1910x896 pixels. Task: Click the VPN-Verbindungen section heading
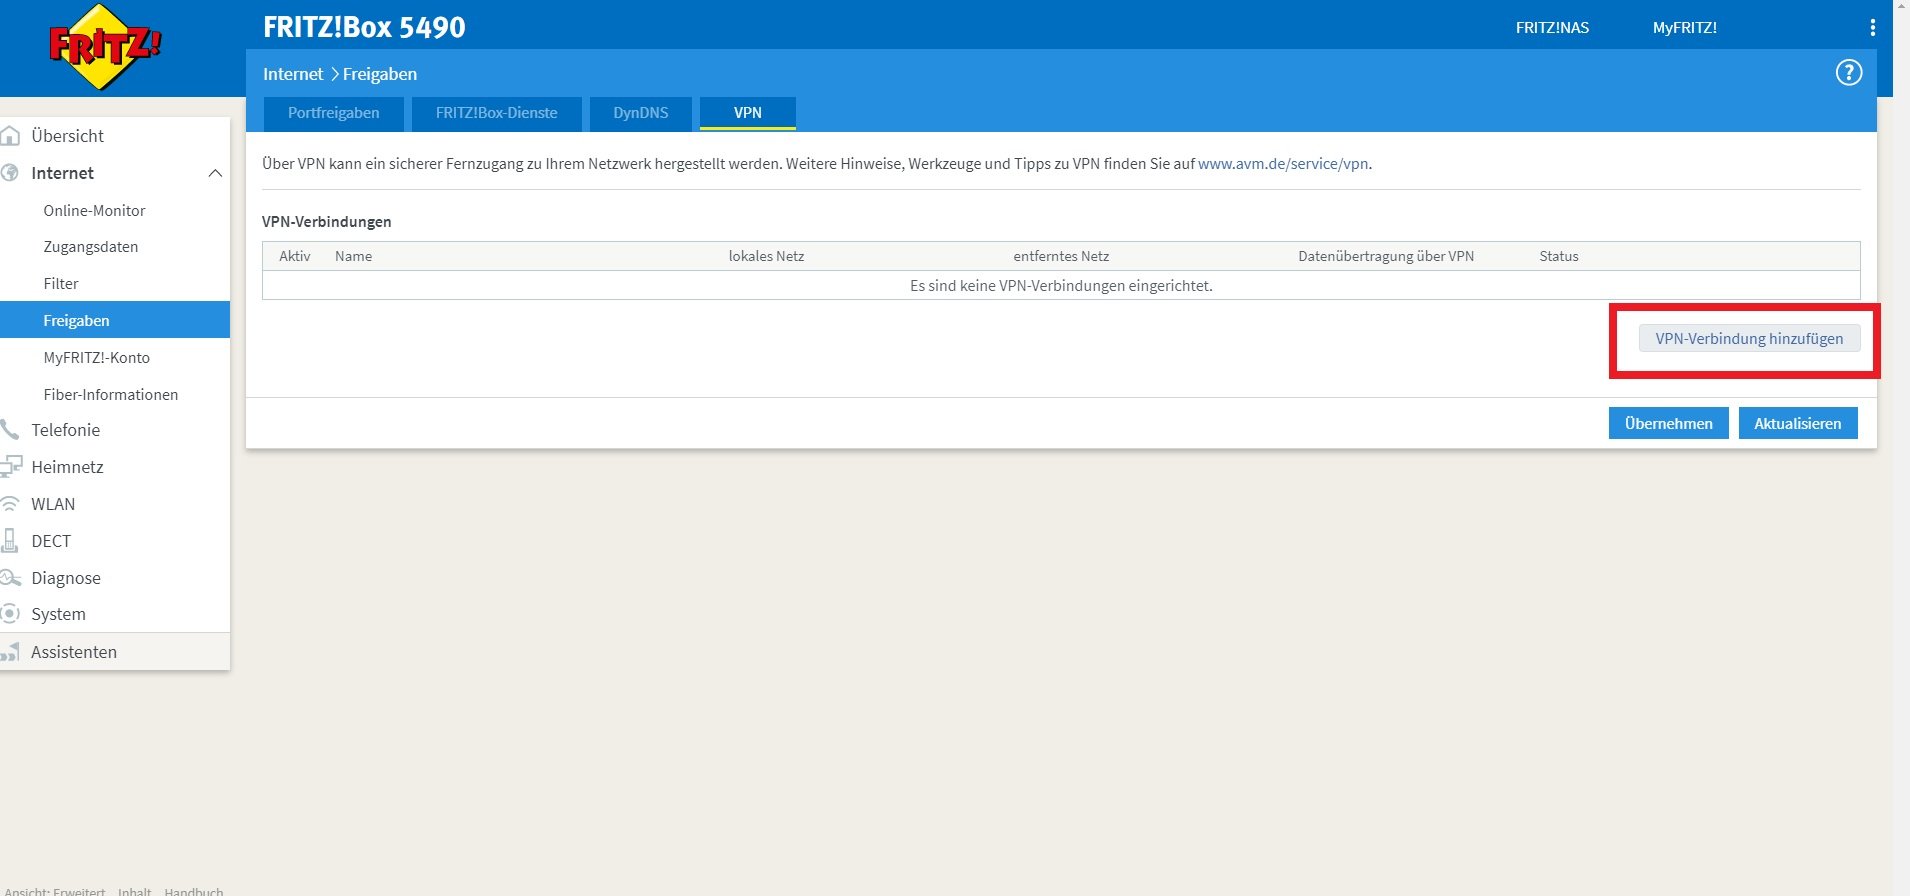[327, 222]
